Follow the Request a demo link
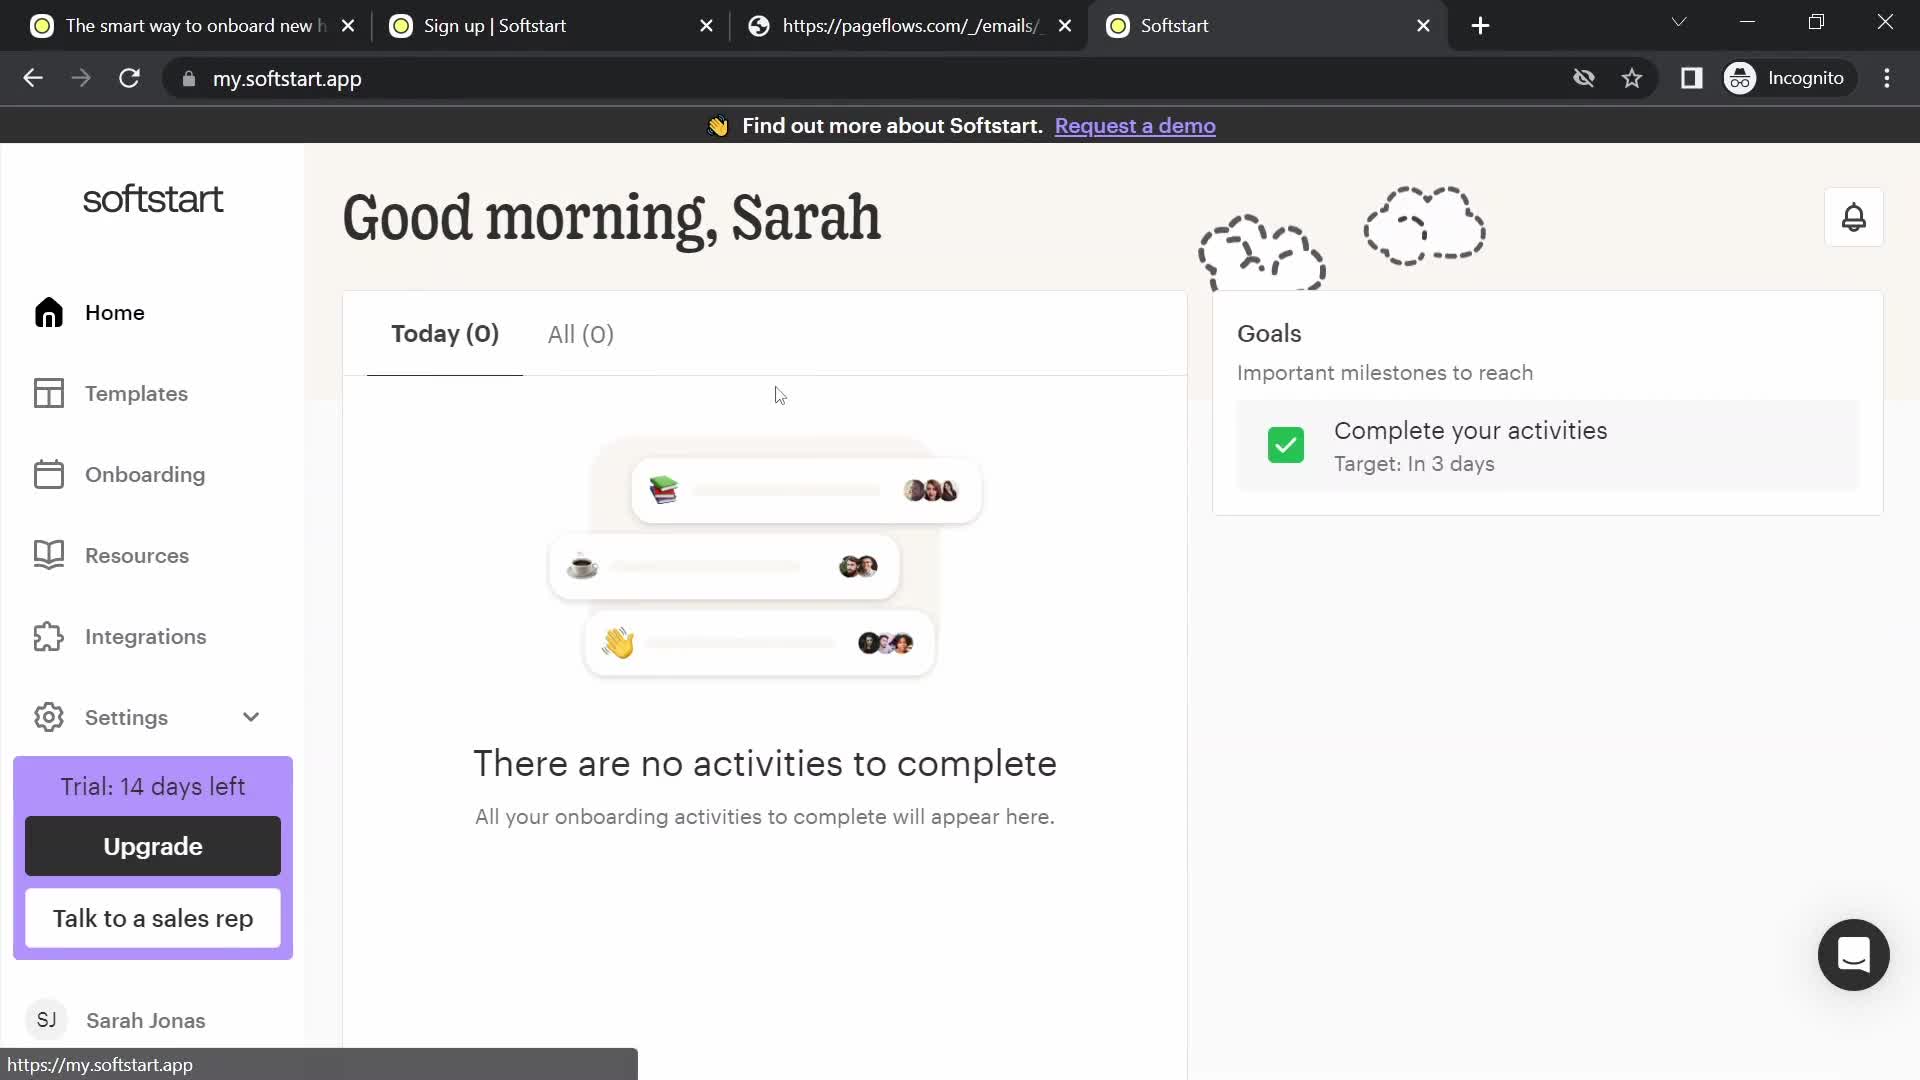Viewport: 1920px width, 1080px height. pyautogui.click(x=1135, y=126)
